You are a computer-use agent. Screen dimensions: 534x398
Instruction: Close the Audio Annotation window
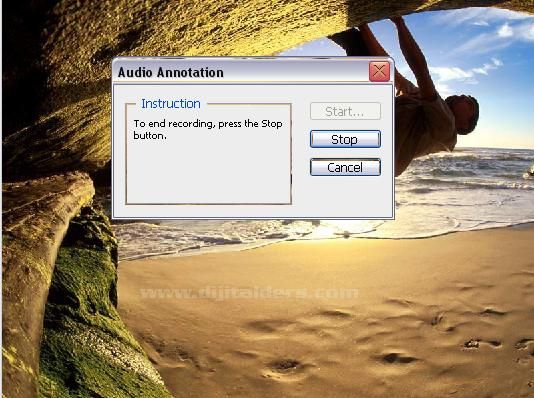tap(379, 72)
